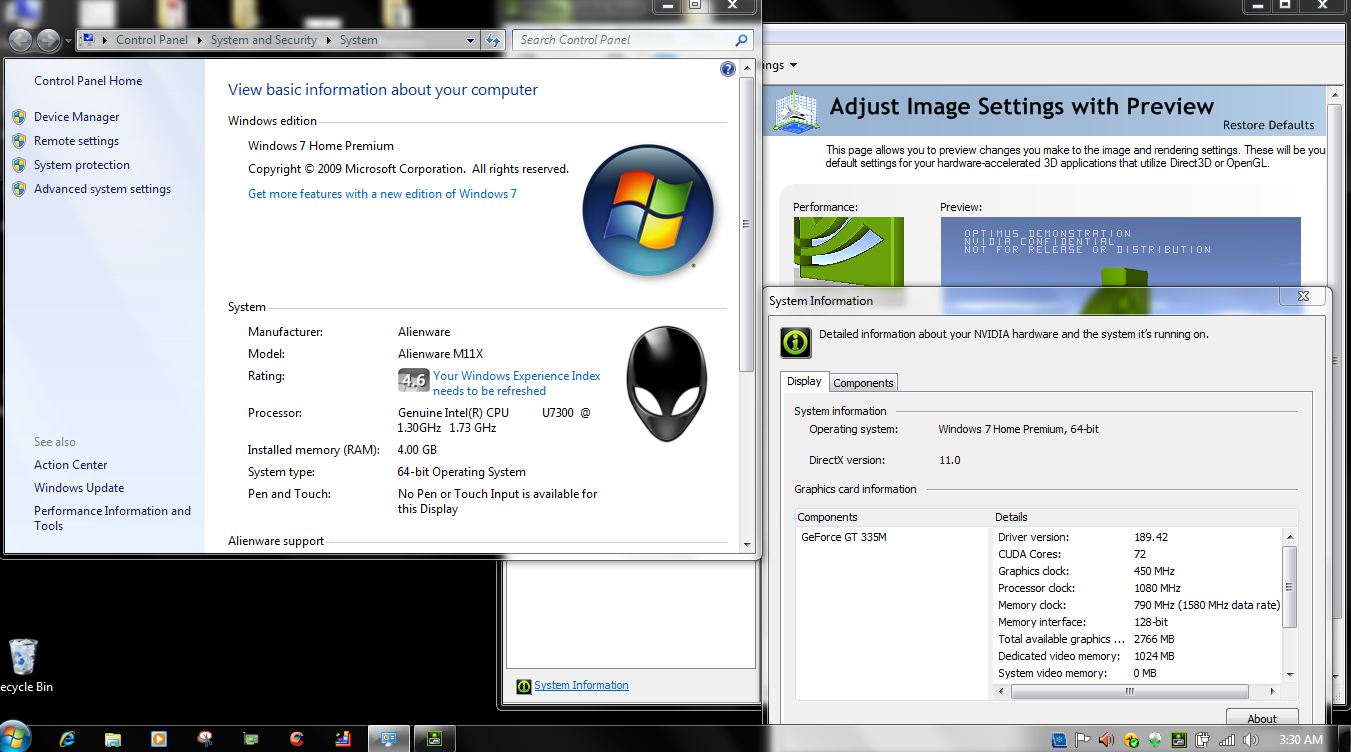Open recent pages dropdown beside Forward

68,41
